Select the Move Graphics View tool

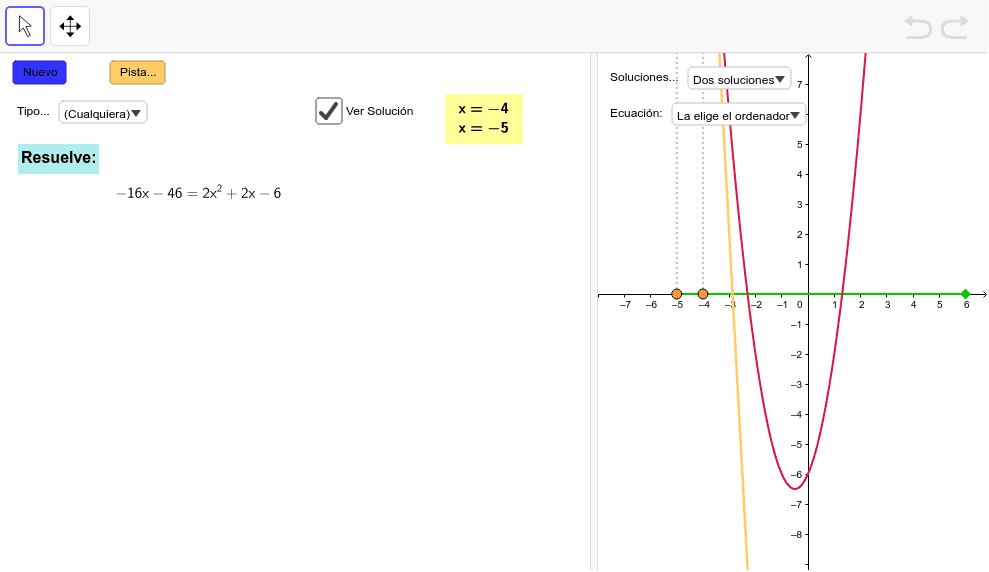[70, 26]
